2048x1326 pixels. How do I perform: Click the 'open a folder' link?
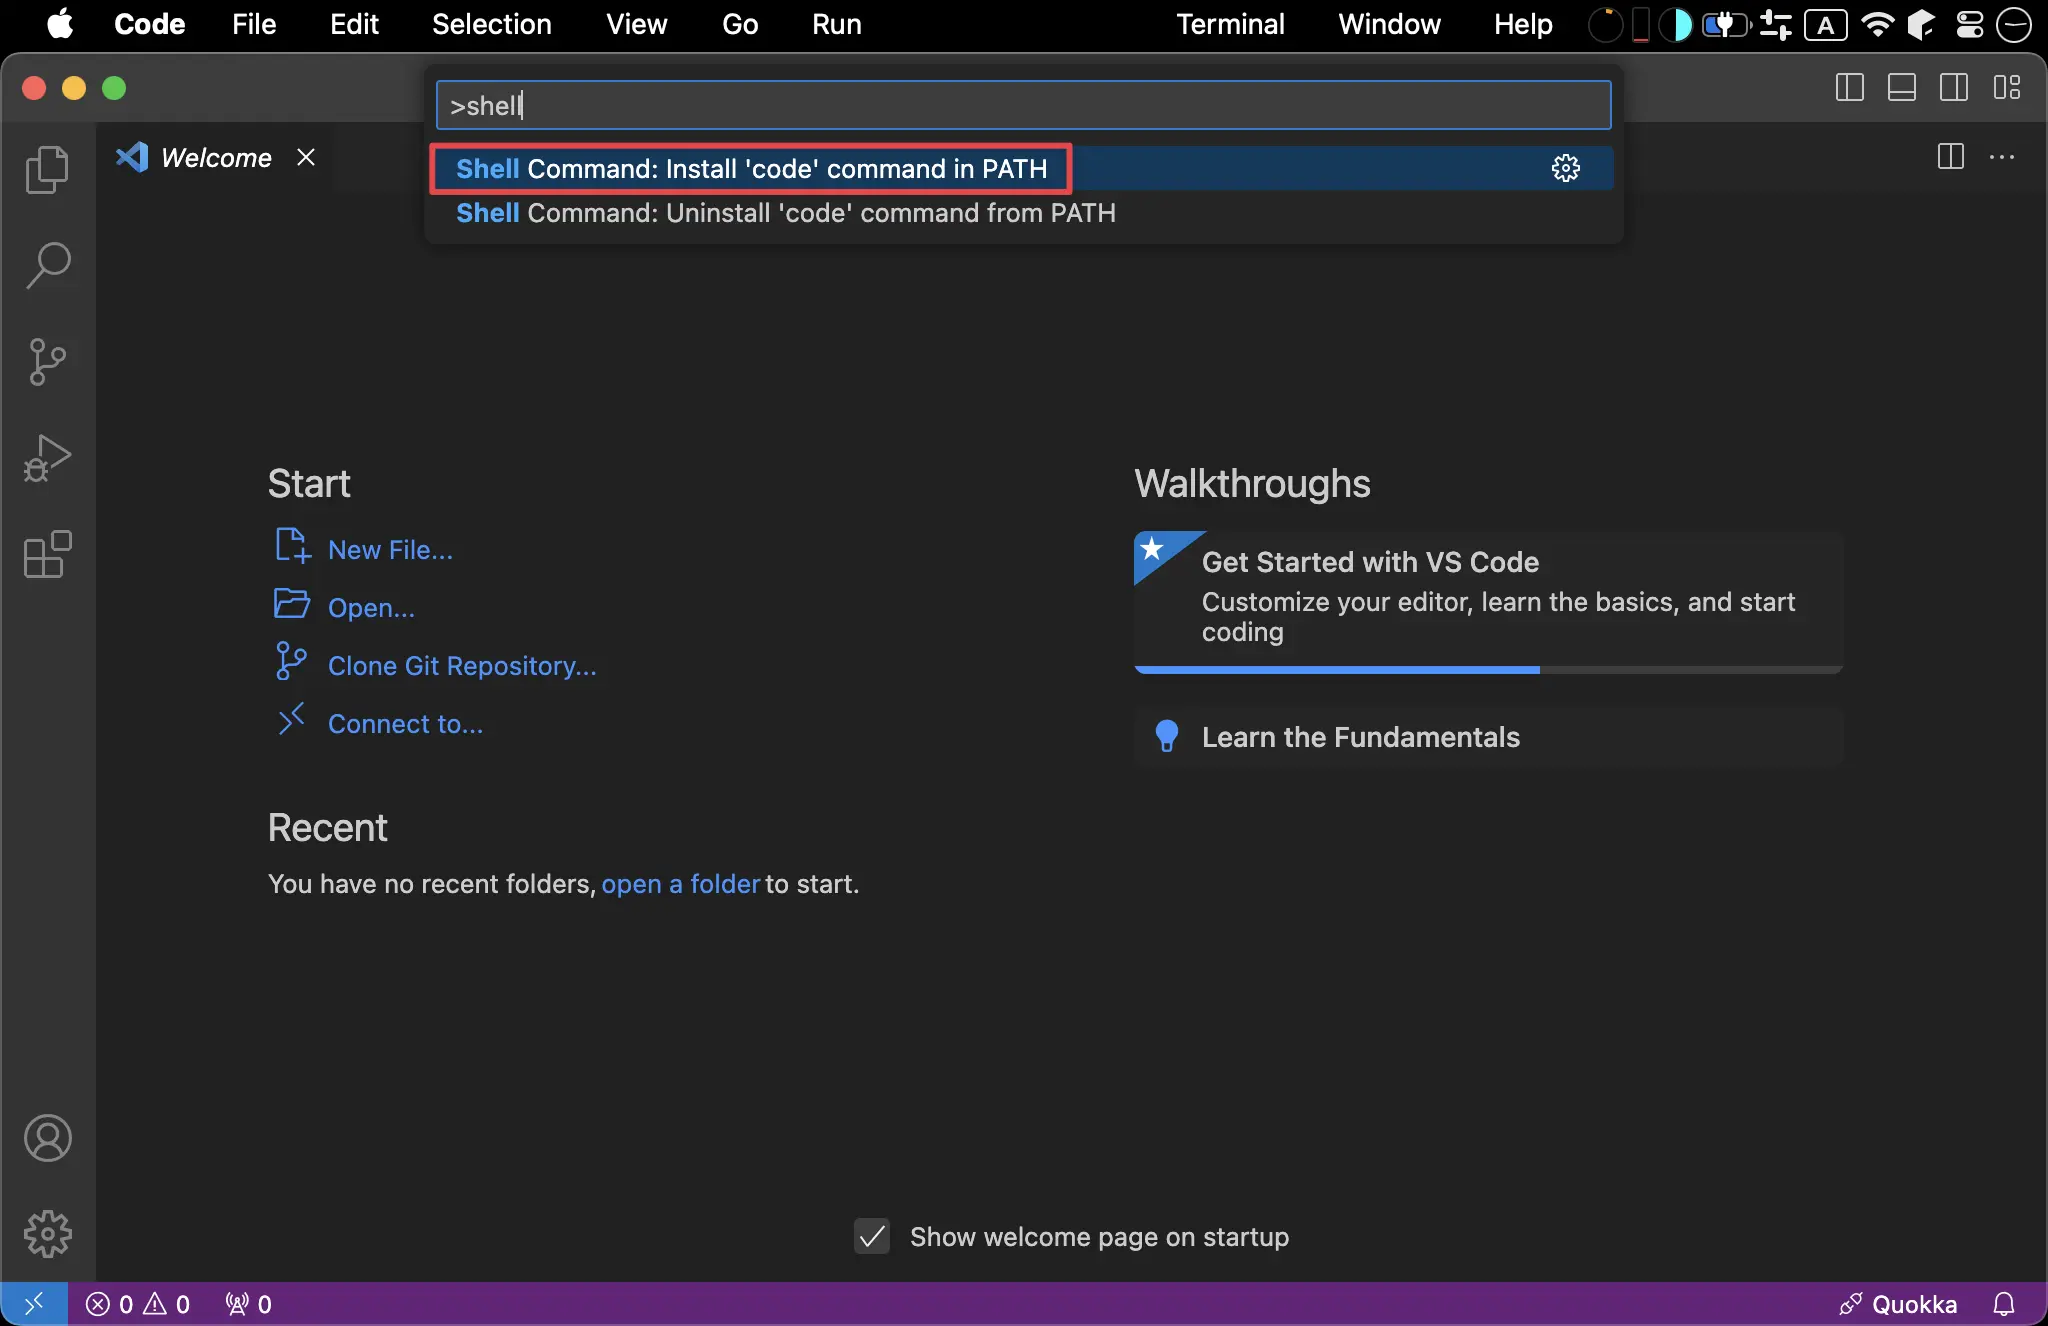[x=680, y=884]
